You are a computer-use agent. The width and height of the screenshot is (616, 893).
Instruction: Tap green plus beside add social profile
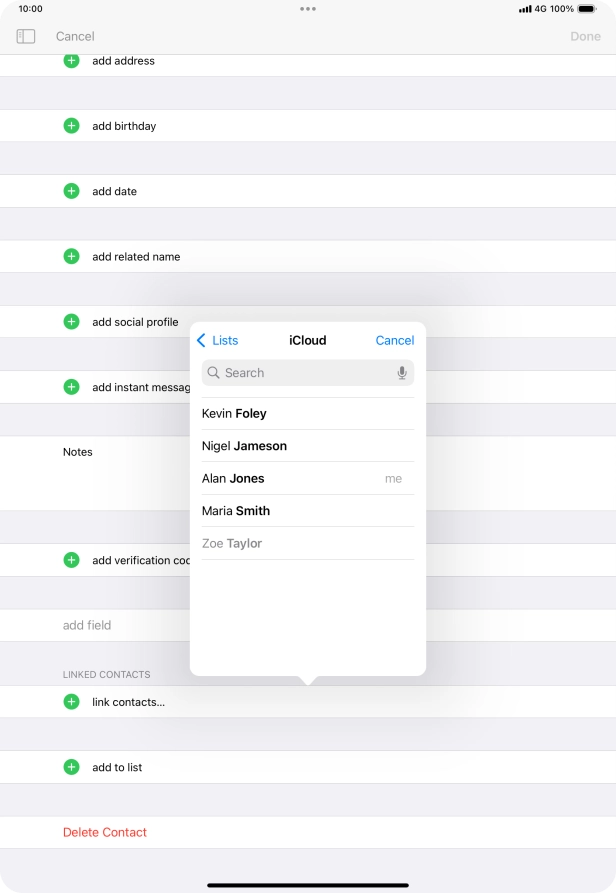(x=71, y=322)
